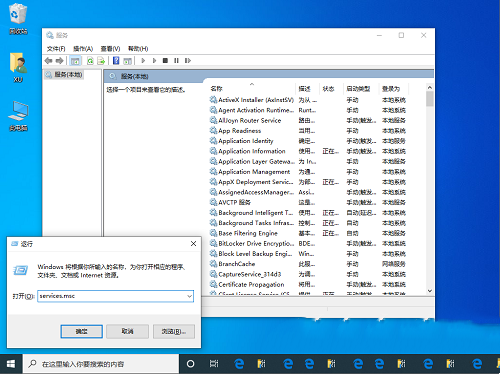Screen dimensions: 500x374
Task: Close the Run dialog
Action: click(193, 244)
